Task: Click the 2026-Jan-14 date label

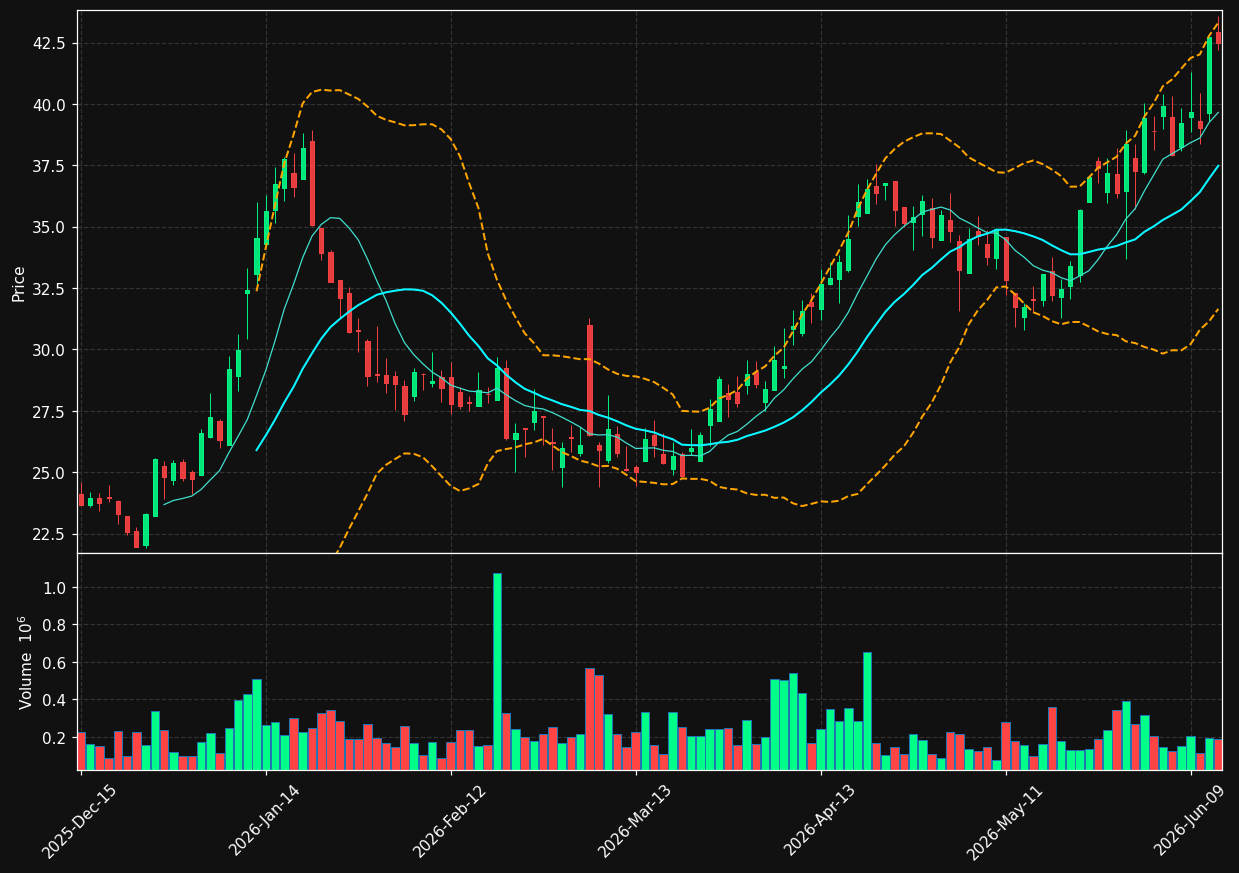Action: (x=264, y=821)
